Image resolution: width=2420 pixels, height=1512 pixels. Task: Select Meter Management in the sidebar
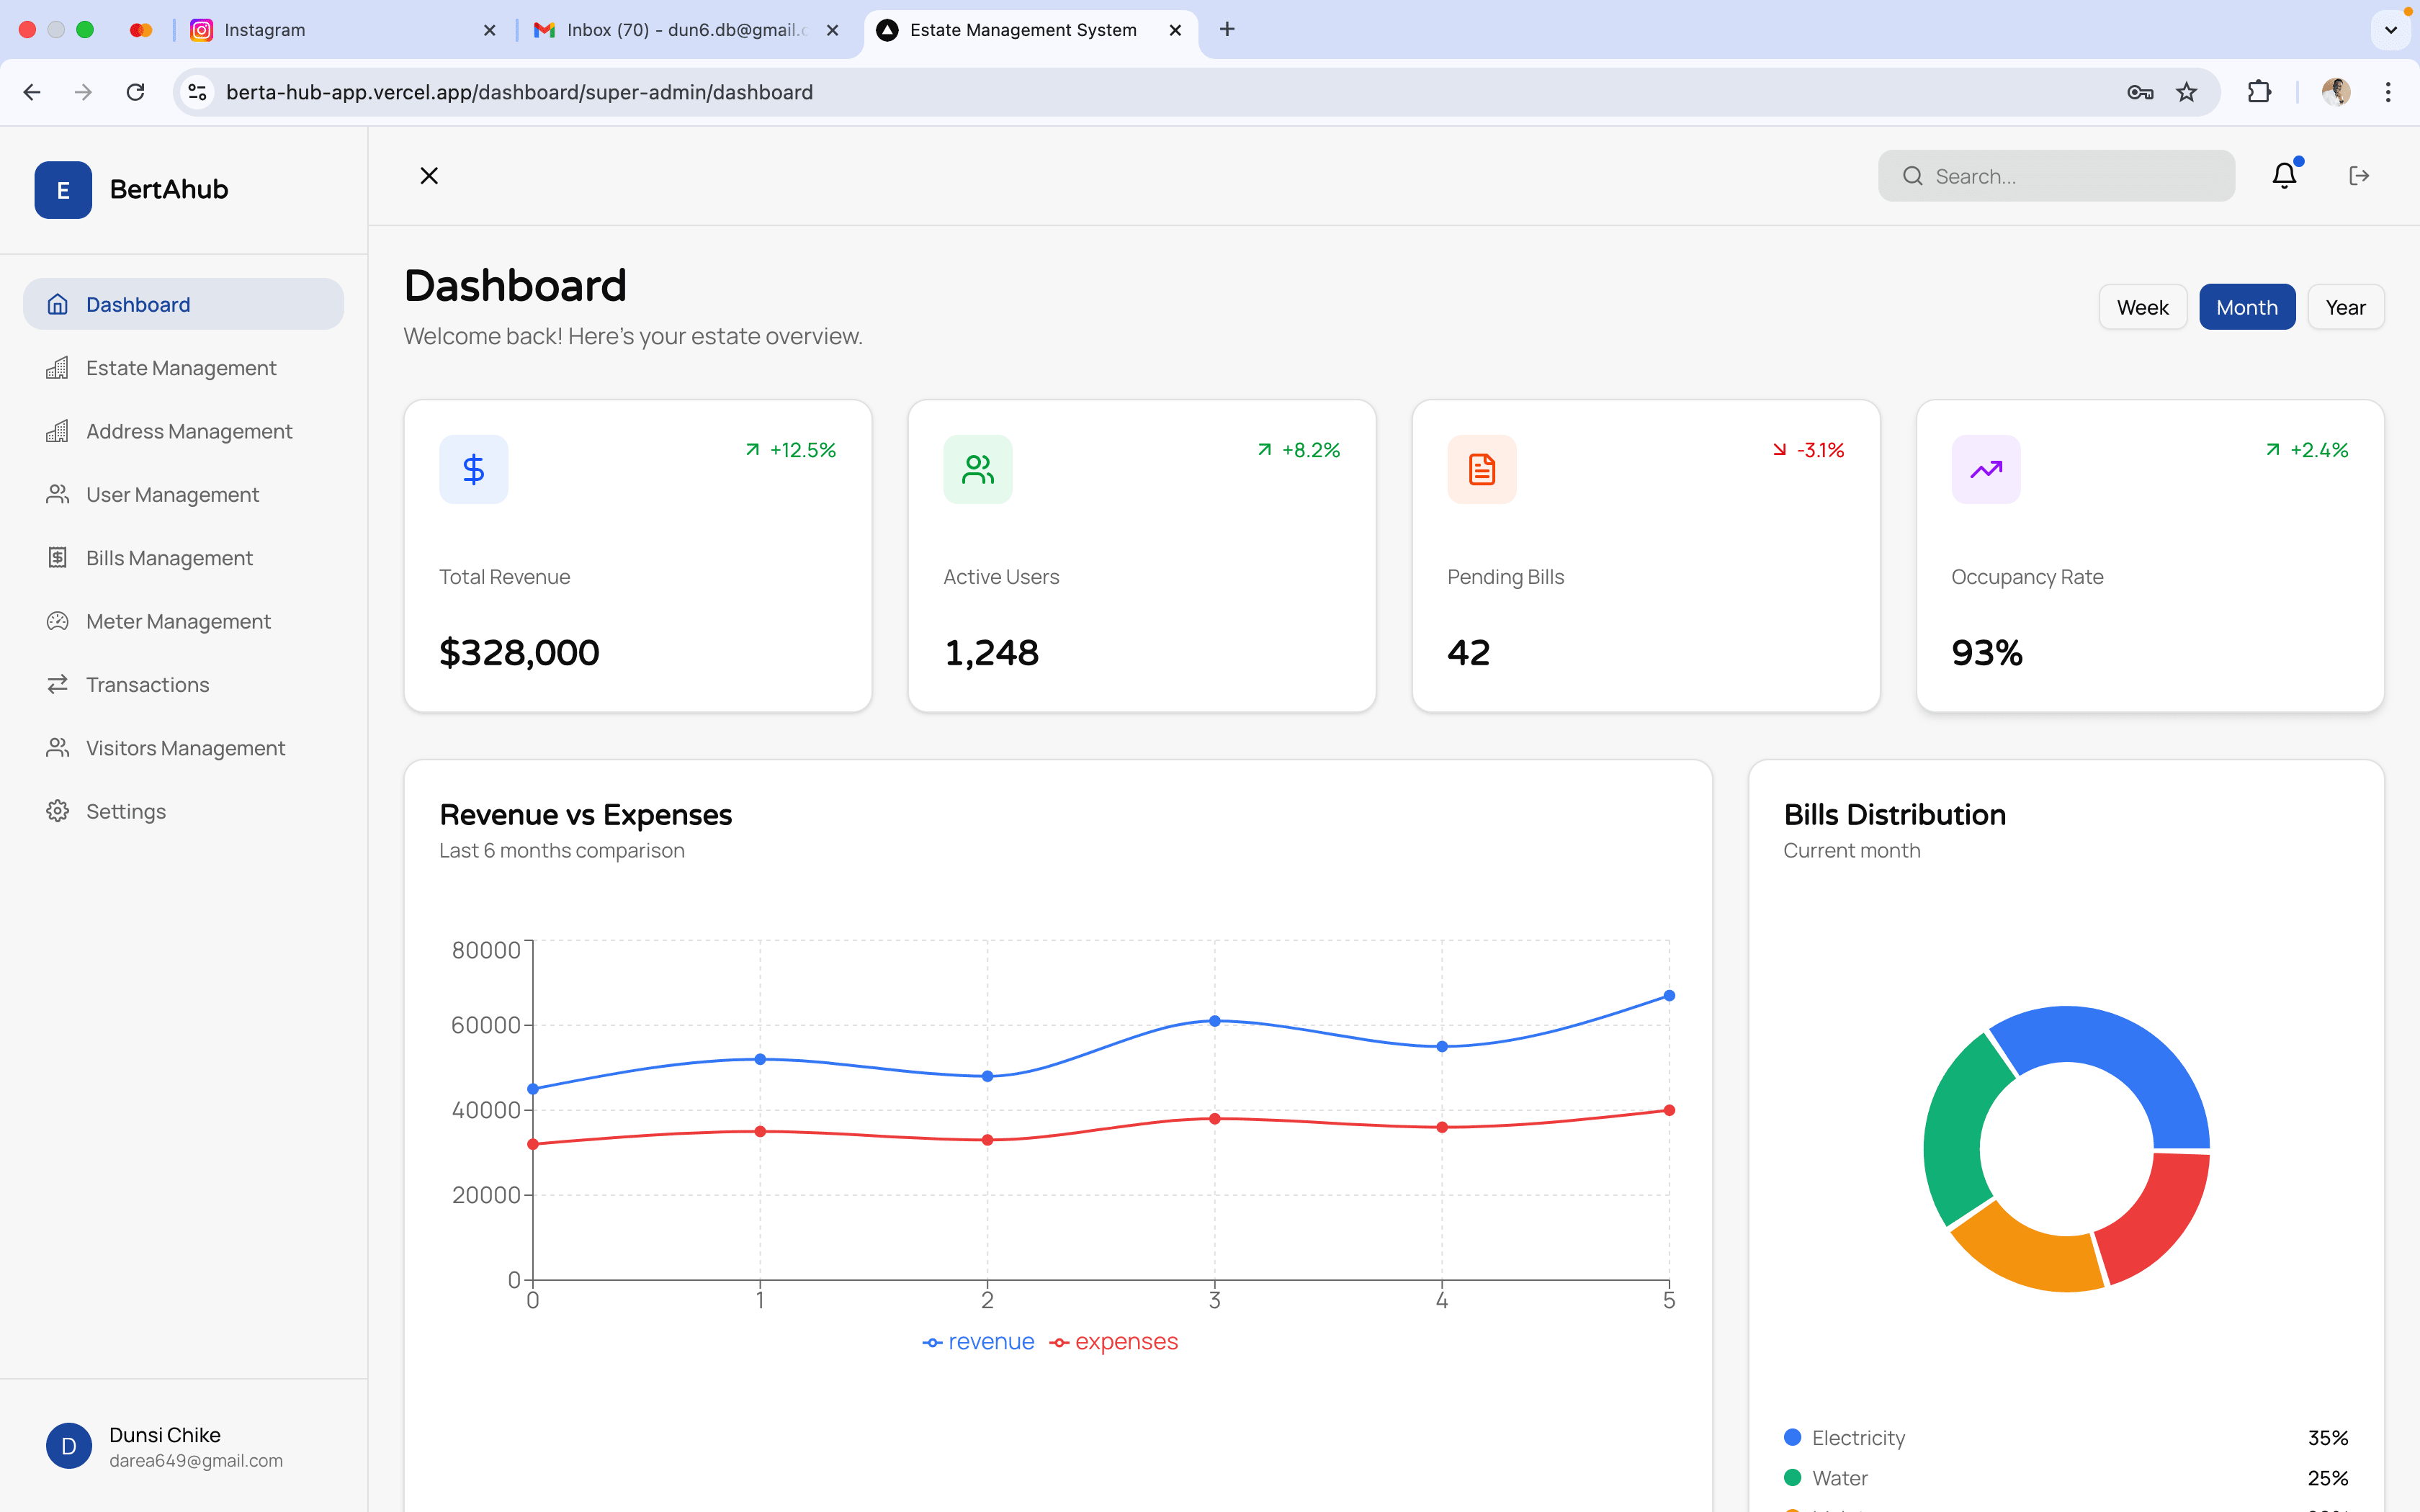pyautogui.click(x=178, y=620)
